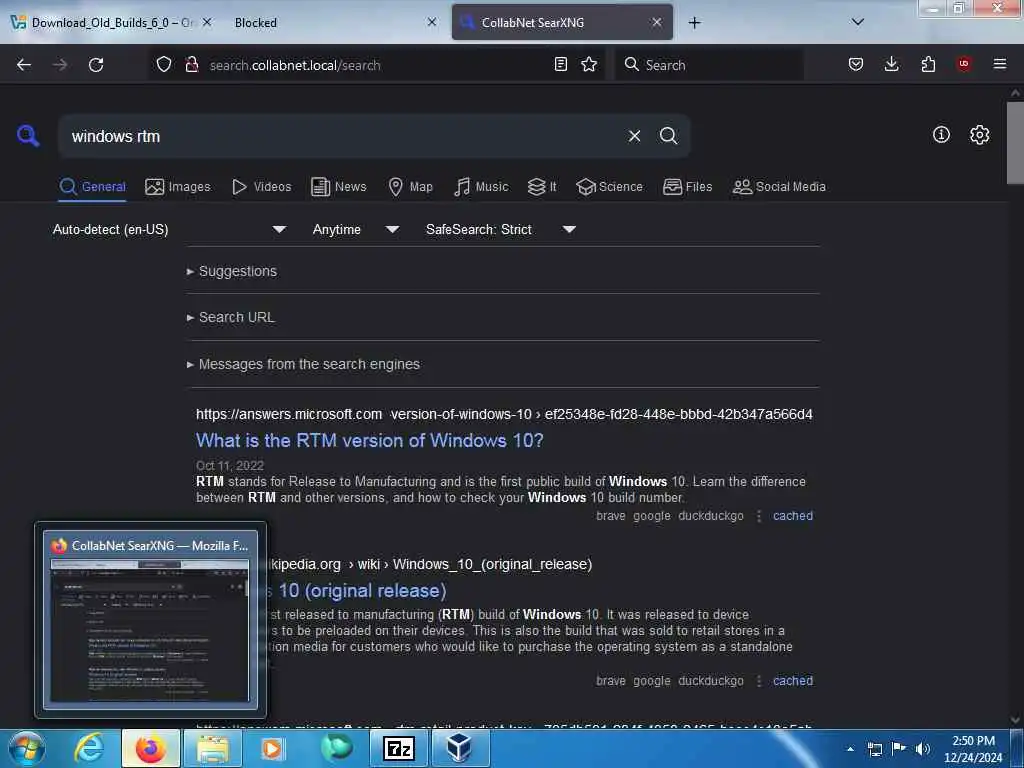Click the taskbar clock showing 2:50 PM
The image size is (1024, 768).
pyautogui.click(x=973, y=749)
